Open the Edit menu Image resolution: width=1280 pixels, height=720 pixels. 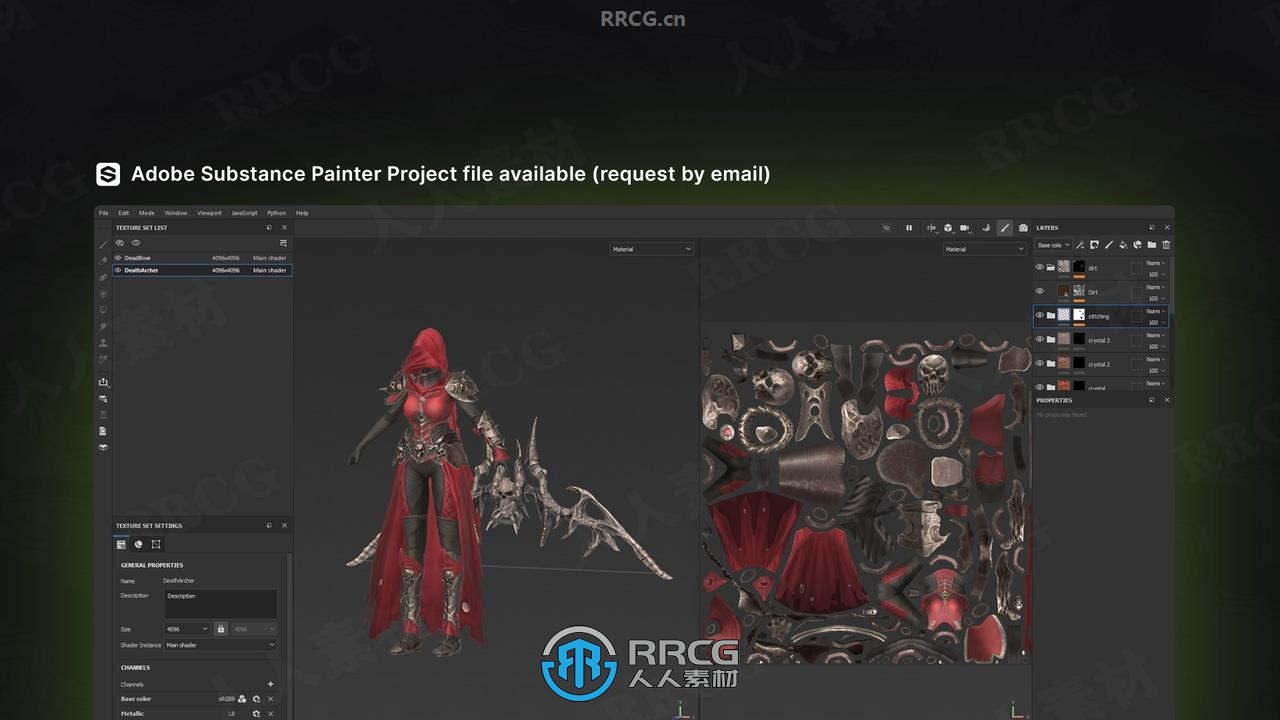[x=123, y=213]
